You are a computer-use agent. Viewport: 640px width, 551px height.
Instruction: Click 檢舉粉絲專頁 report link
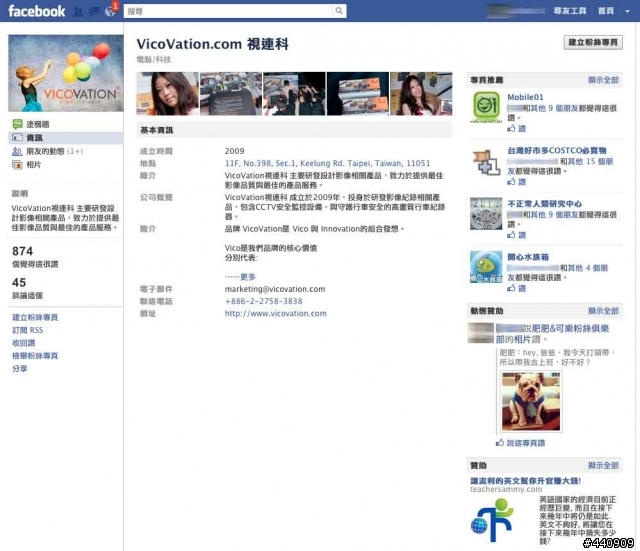coord(35,355)
